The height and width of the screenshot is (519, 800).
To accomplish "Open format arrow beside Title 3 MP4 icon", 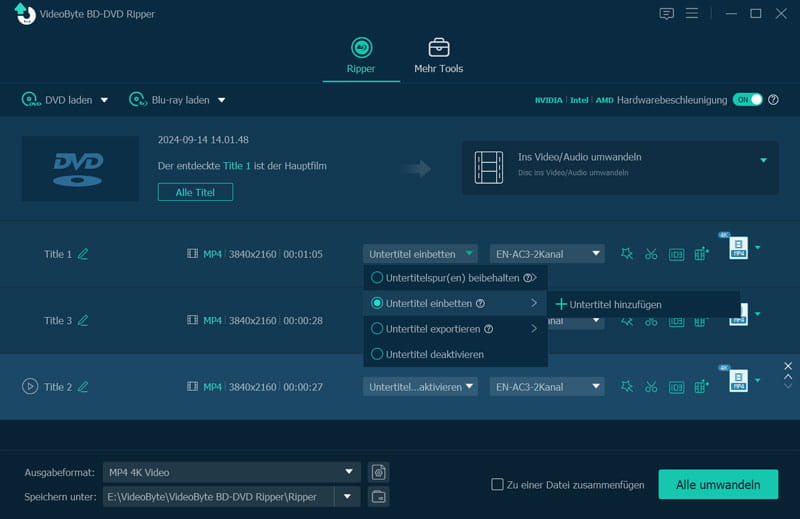I will pyautogui.click(x=758, y=314).
